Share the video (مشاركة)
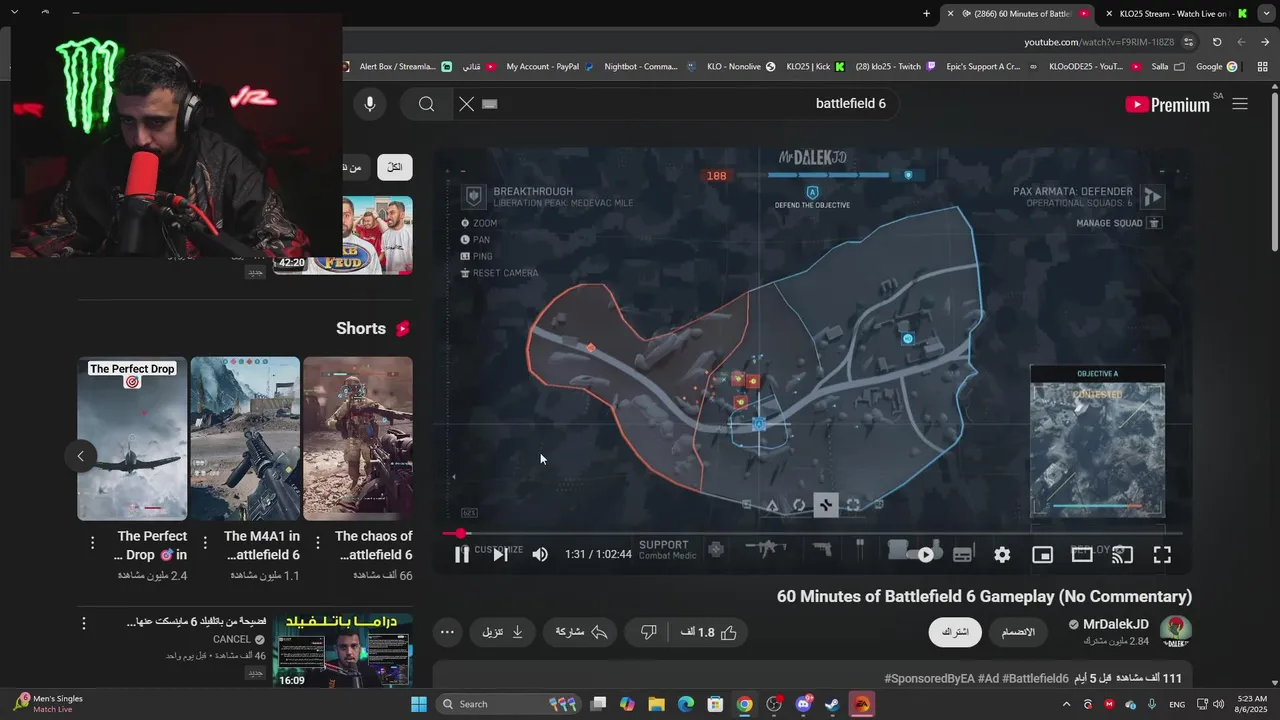Viewport: 1280px width, 720px height. (581, 632)
